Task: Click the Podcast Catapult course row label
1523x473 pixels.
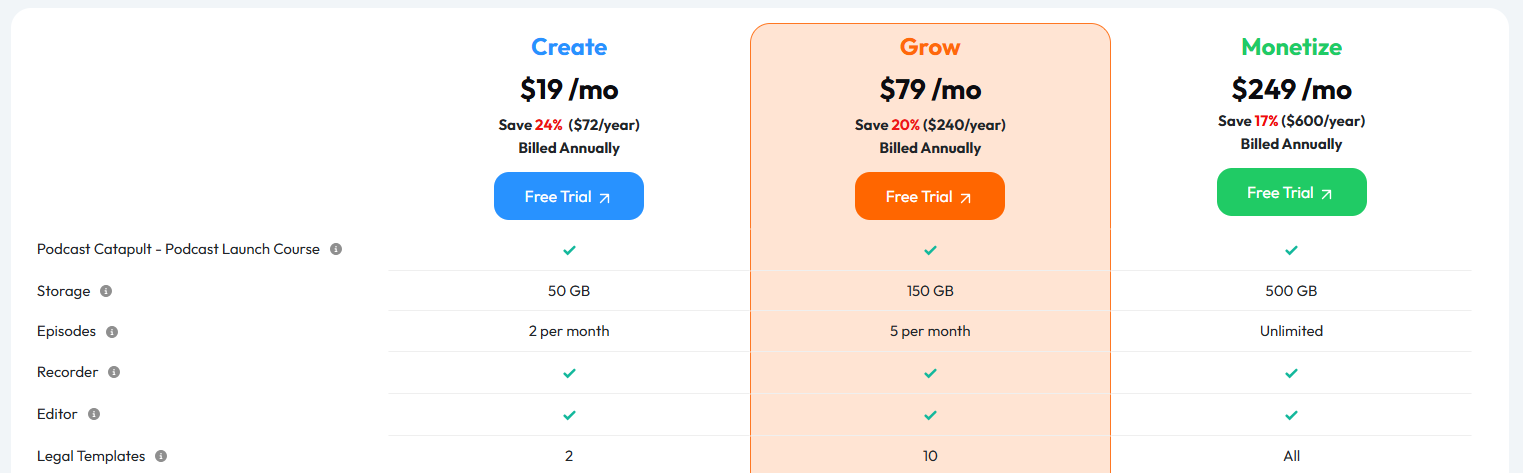Action: click(x=178, y=249)
